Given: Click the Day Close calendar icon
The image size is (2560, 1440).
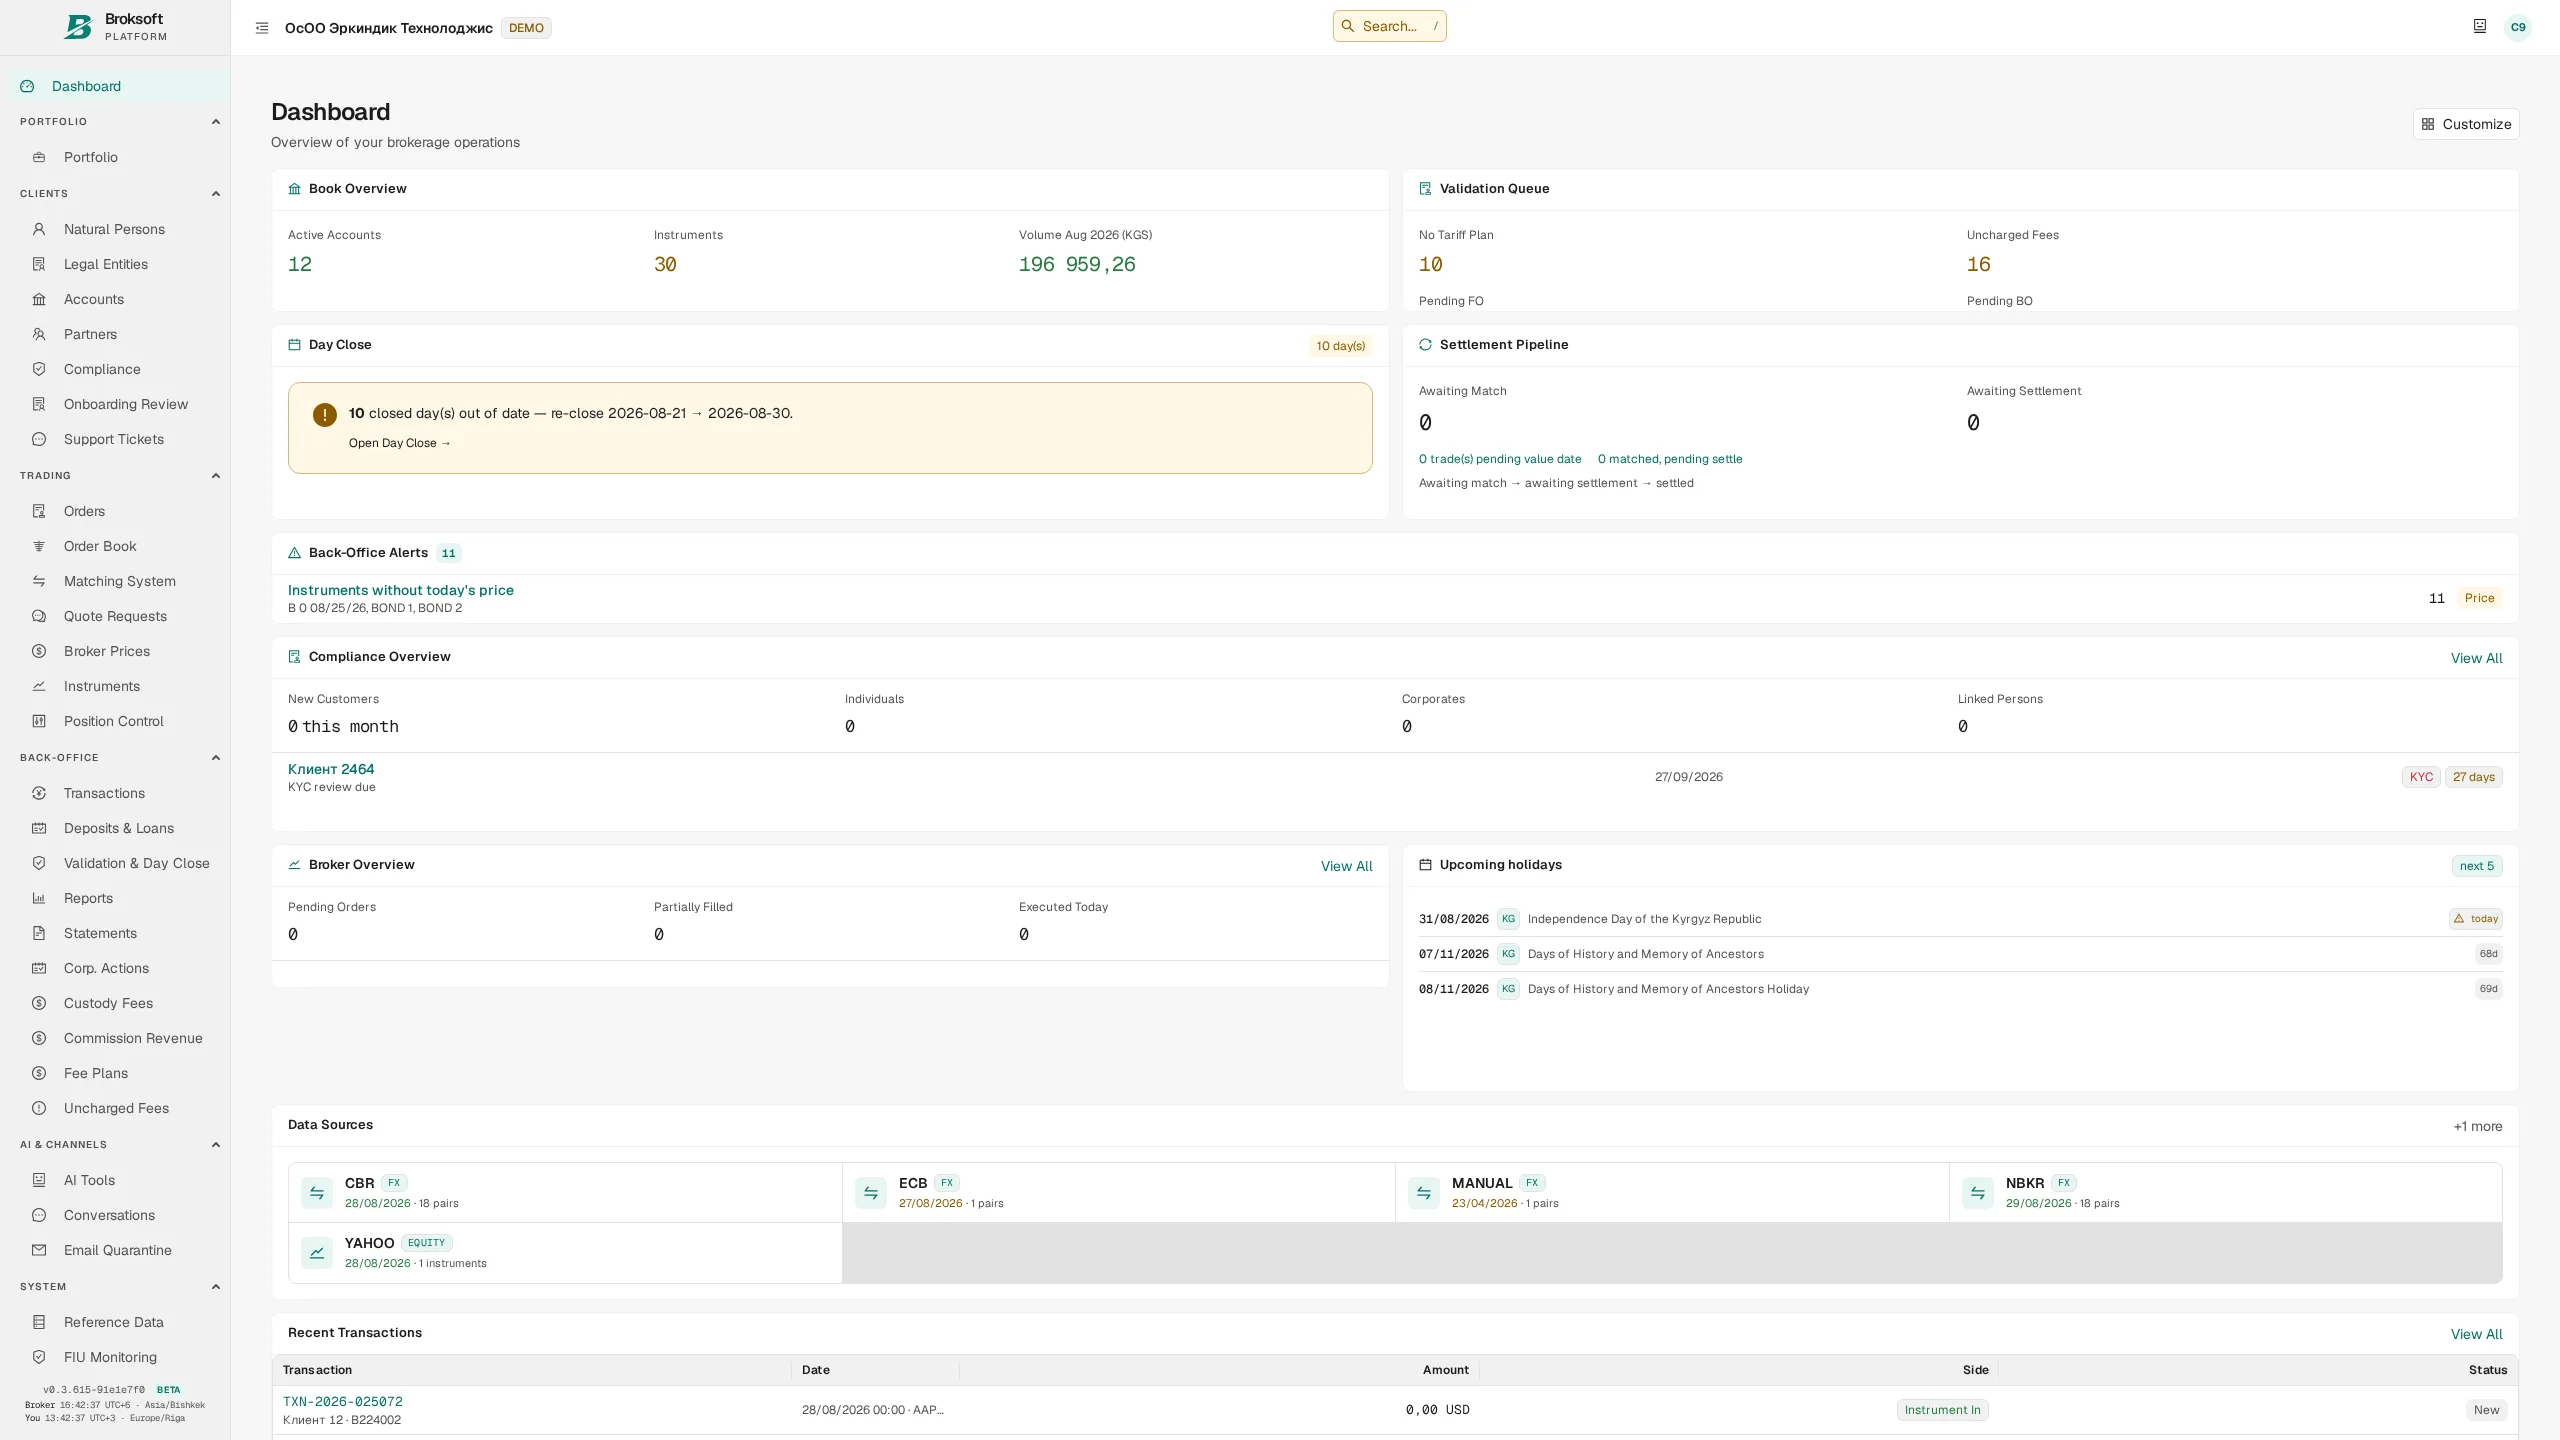Looking at the screenshot, I should point(294,345).
